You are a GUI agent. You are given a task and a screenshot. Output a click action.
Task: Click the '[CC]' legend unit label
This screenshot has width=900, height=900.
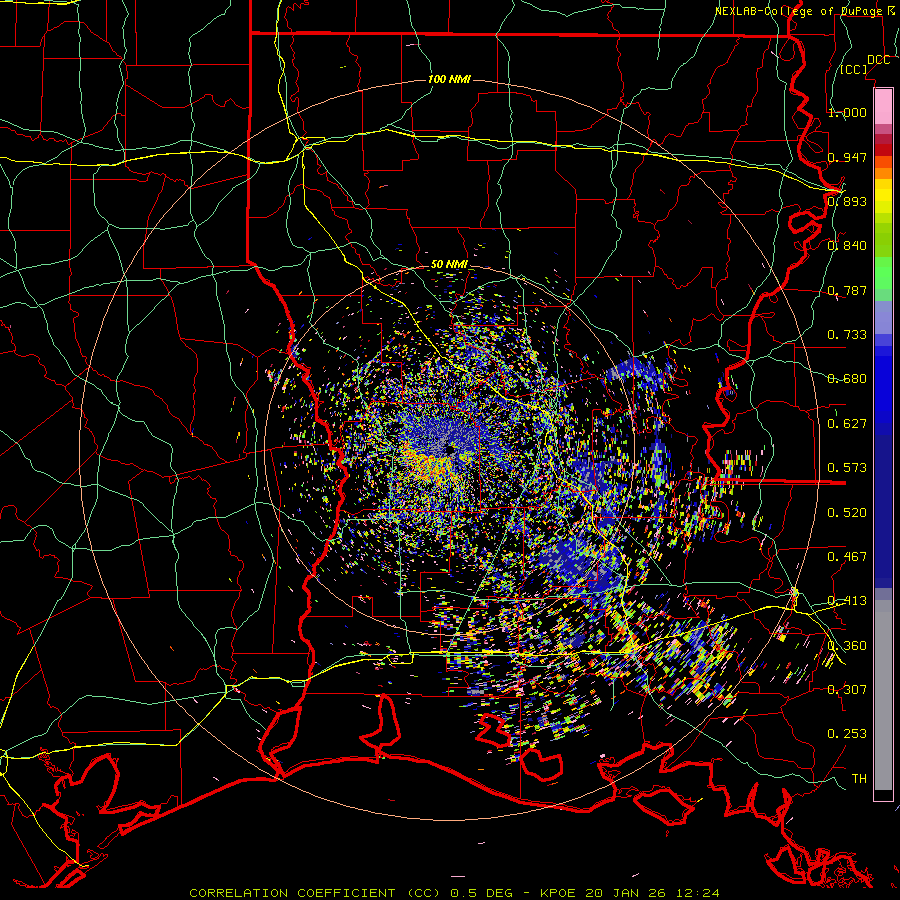click(854, 70)
